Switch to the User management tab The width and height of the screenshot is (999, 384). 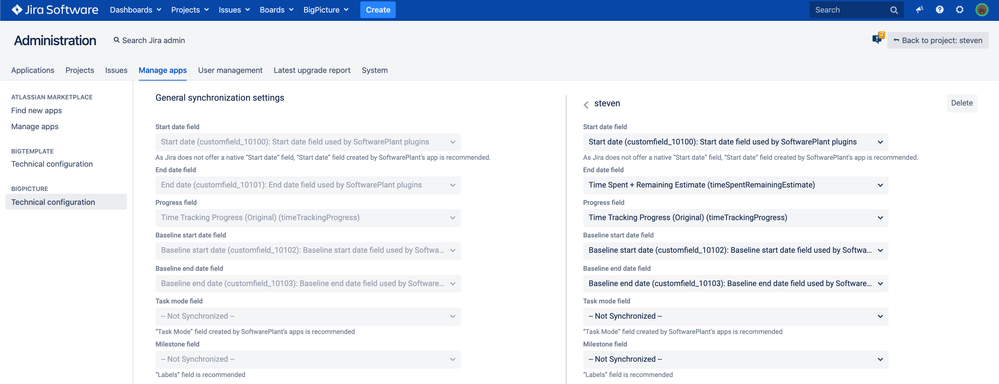coord(230,70)
